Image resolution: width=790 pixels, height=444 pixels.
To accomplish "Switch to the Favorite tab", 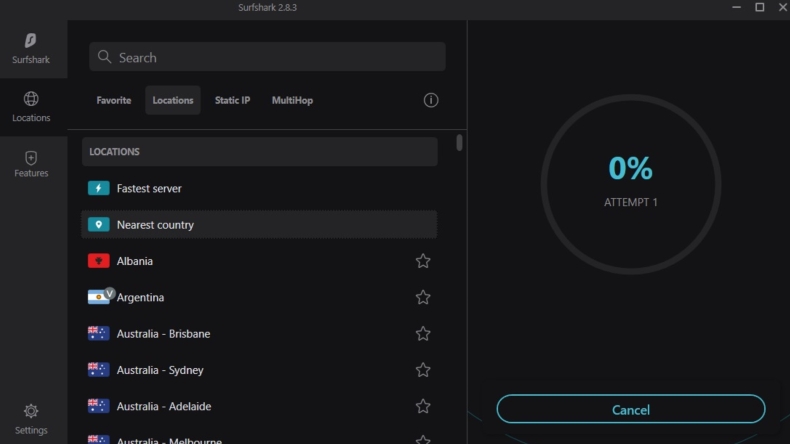I will [113, 100].
